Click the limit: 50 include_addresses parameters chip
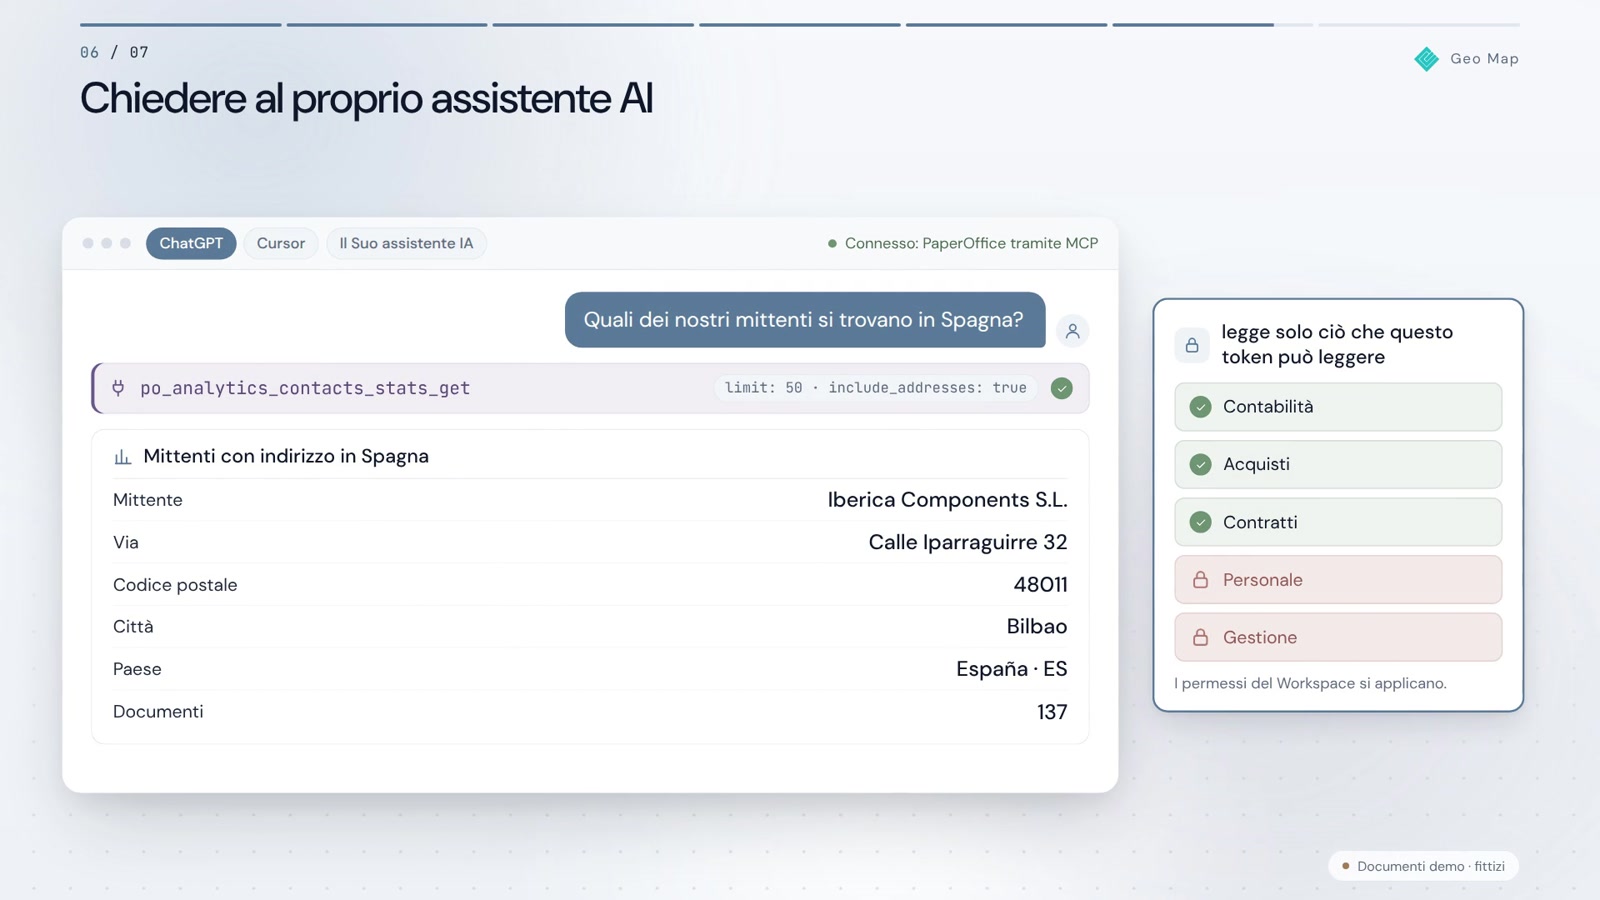This screenshot has width=1600, height=900. pyautogui.click(x=875, y=388)
